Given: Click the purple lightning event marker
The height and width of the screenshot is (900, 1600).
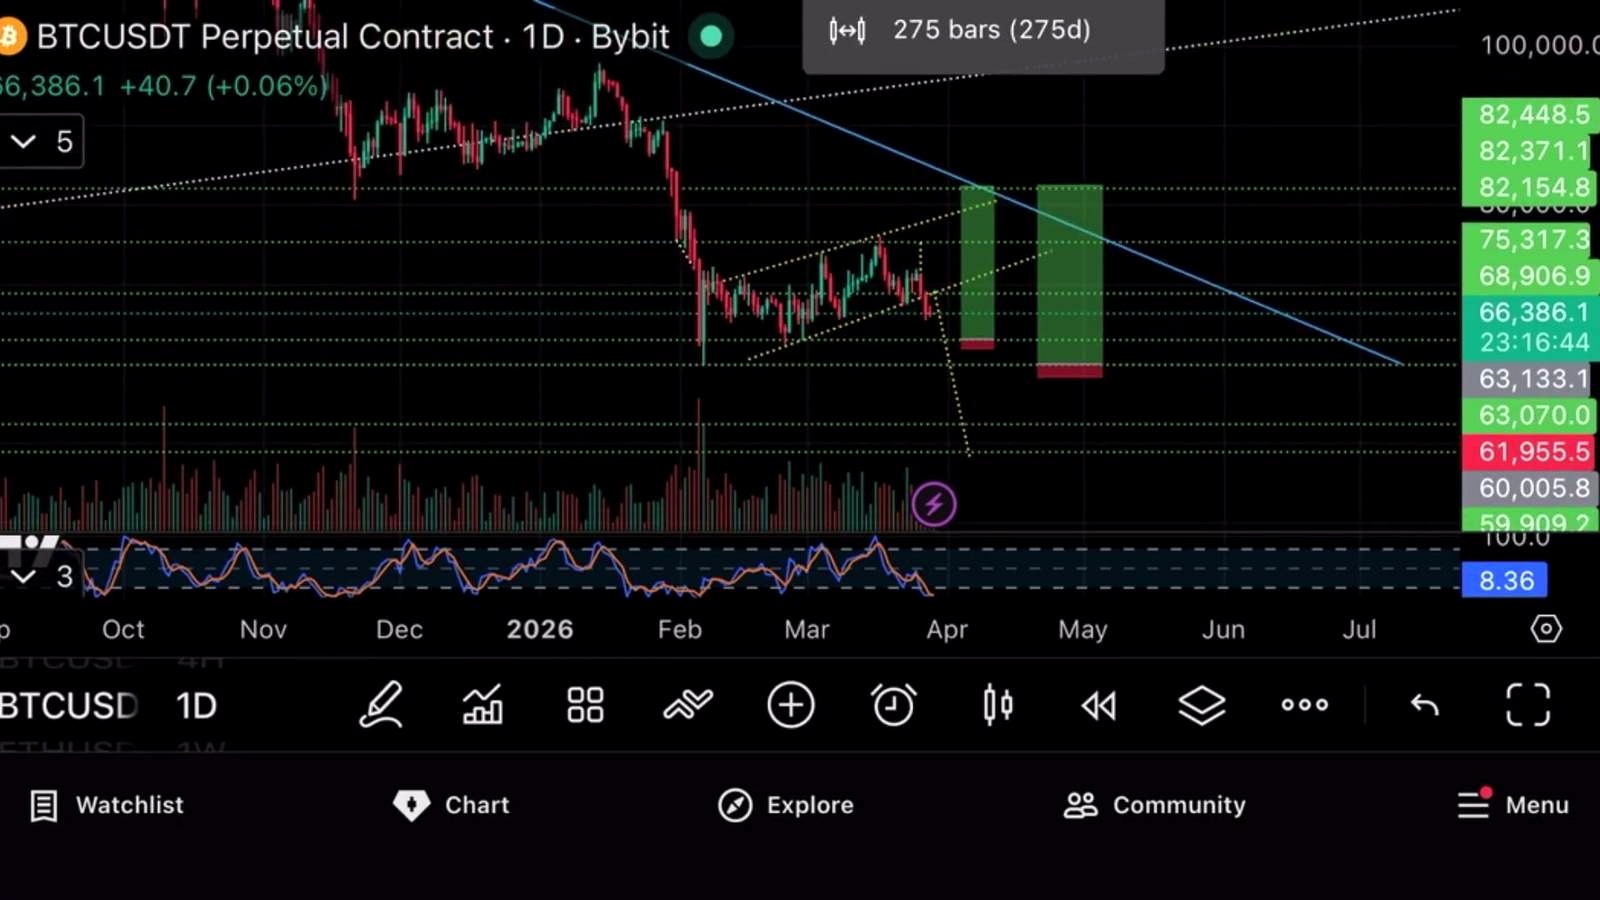Looking at the screenshot, I should [x=934, y=504].
